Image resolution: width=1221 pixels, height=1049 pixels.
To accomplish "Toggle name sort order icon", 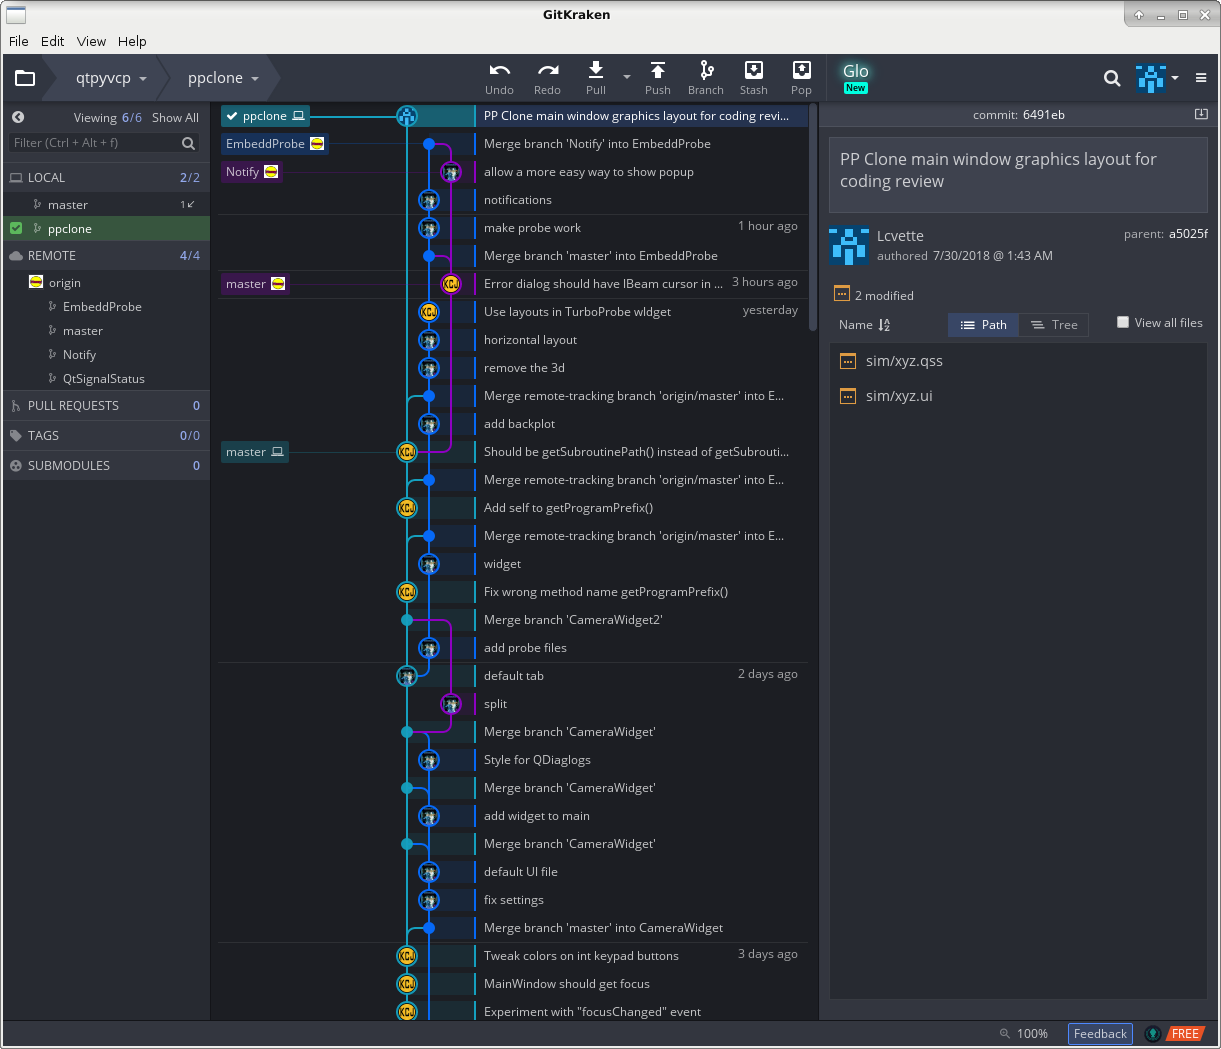I will (x=884, y=324).
